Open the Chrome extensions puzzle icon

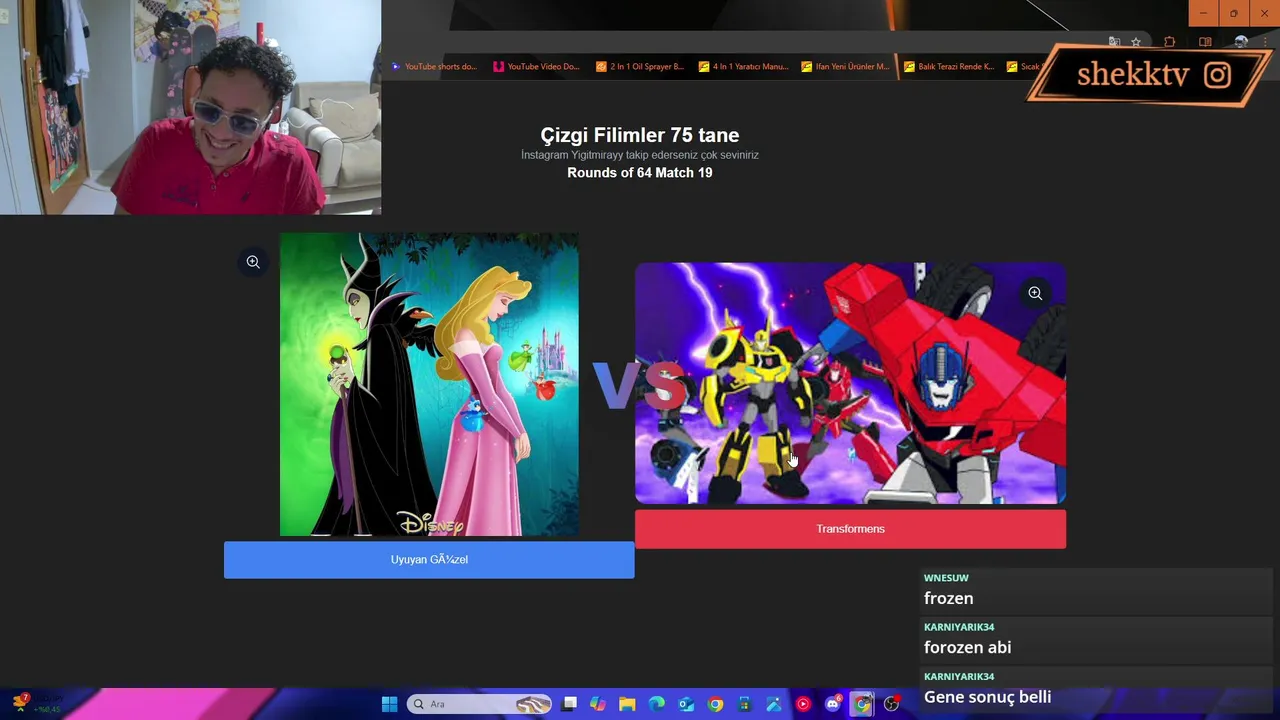[1169, 42]
